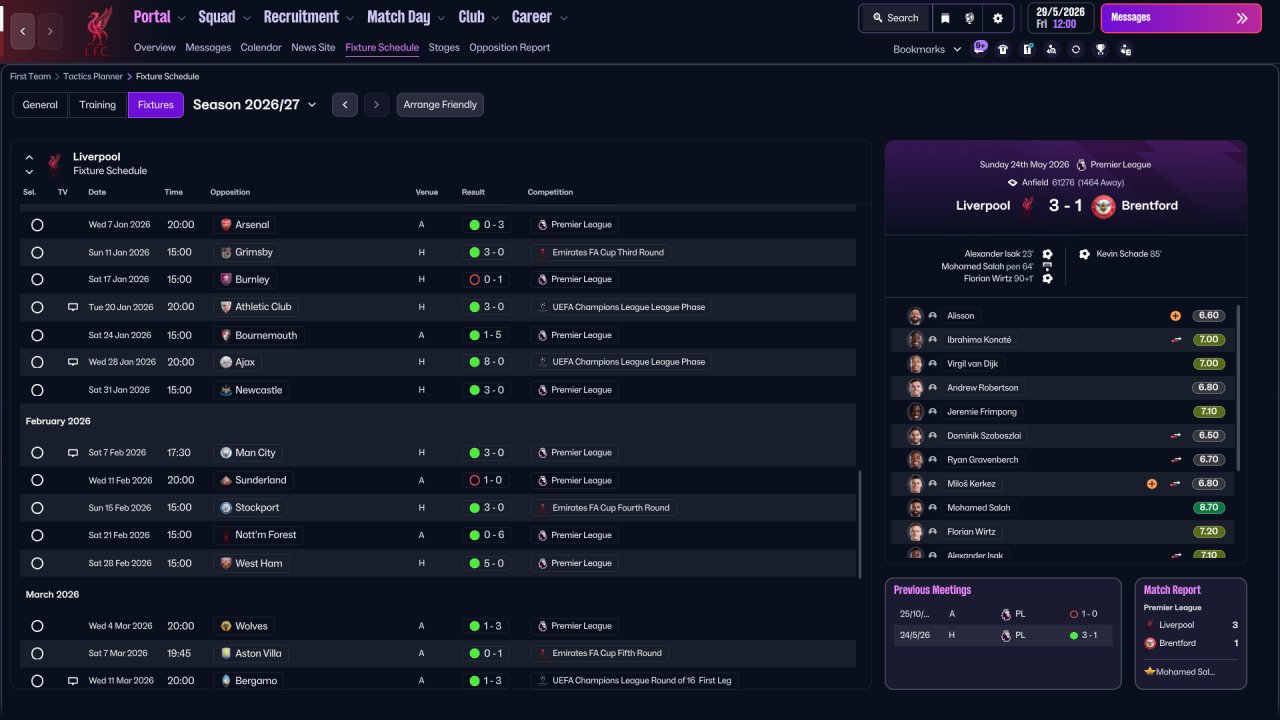
Task: Click Mohamed Salah's 8.70 rating
Action: click(x=1209, y=508)
